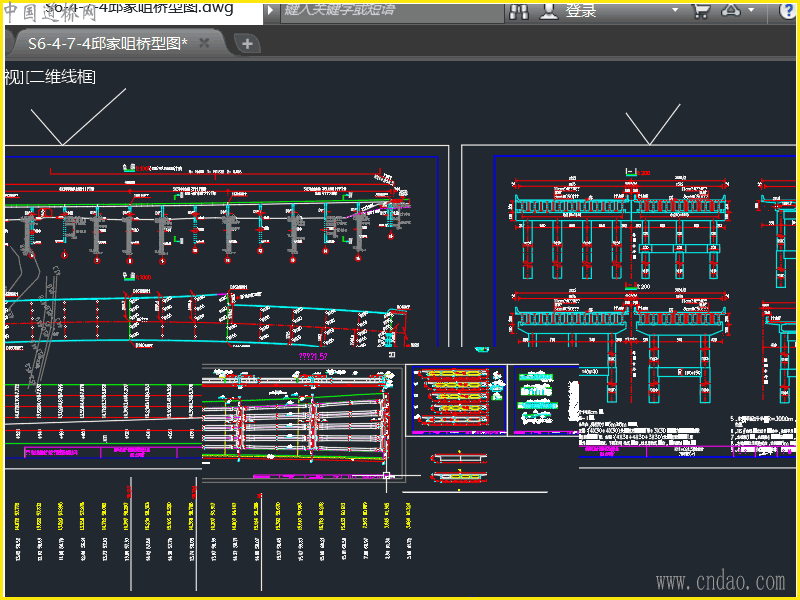Switch to the S6-4-7-4邱家咀桥型图 tab
800x600 pixels.
click(107, 43)
